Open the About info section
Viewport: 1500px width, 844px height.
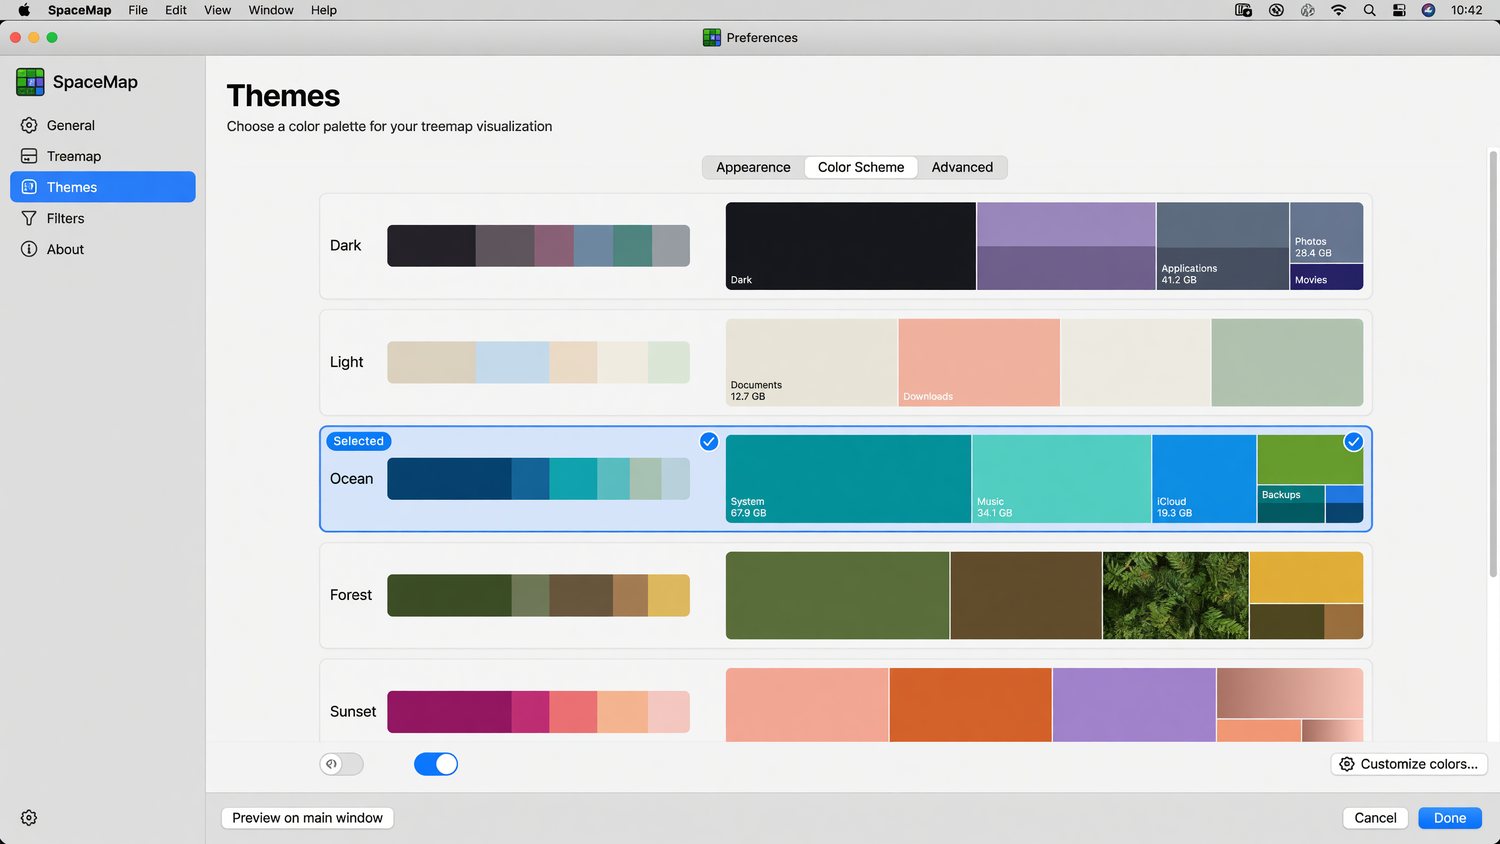point(102,249)
